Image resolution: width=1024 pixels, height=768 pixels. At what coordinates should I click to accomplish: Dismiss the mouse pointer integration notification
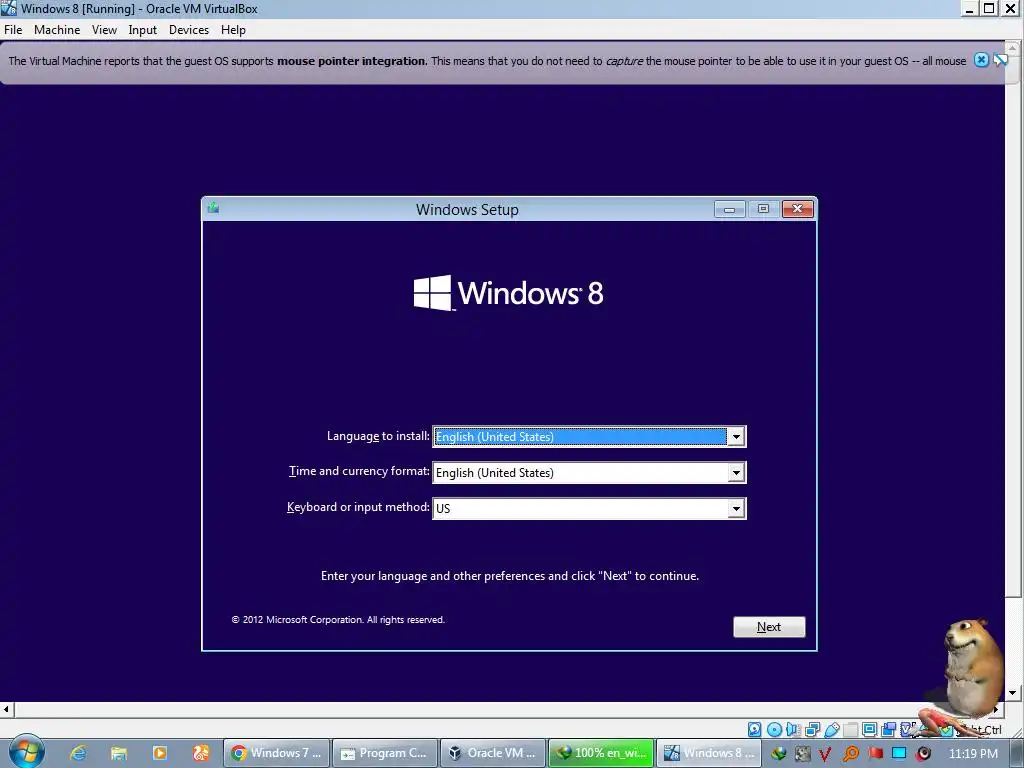tap(981, 60)
